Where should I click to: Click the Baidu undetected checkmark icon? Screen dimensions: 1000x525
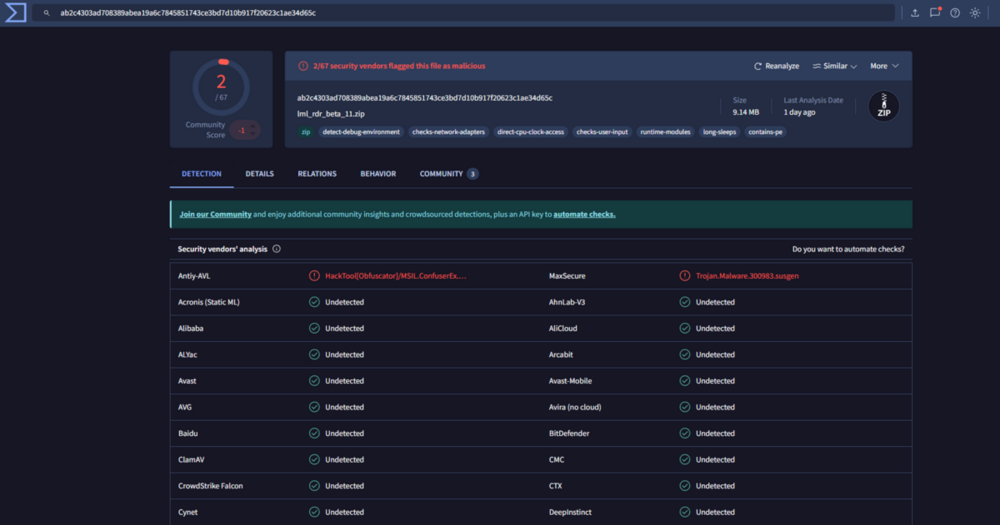point(314,433)
